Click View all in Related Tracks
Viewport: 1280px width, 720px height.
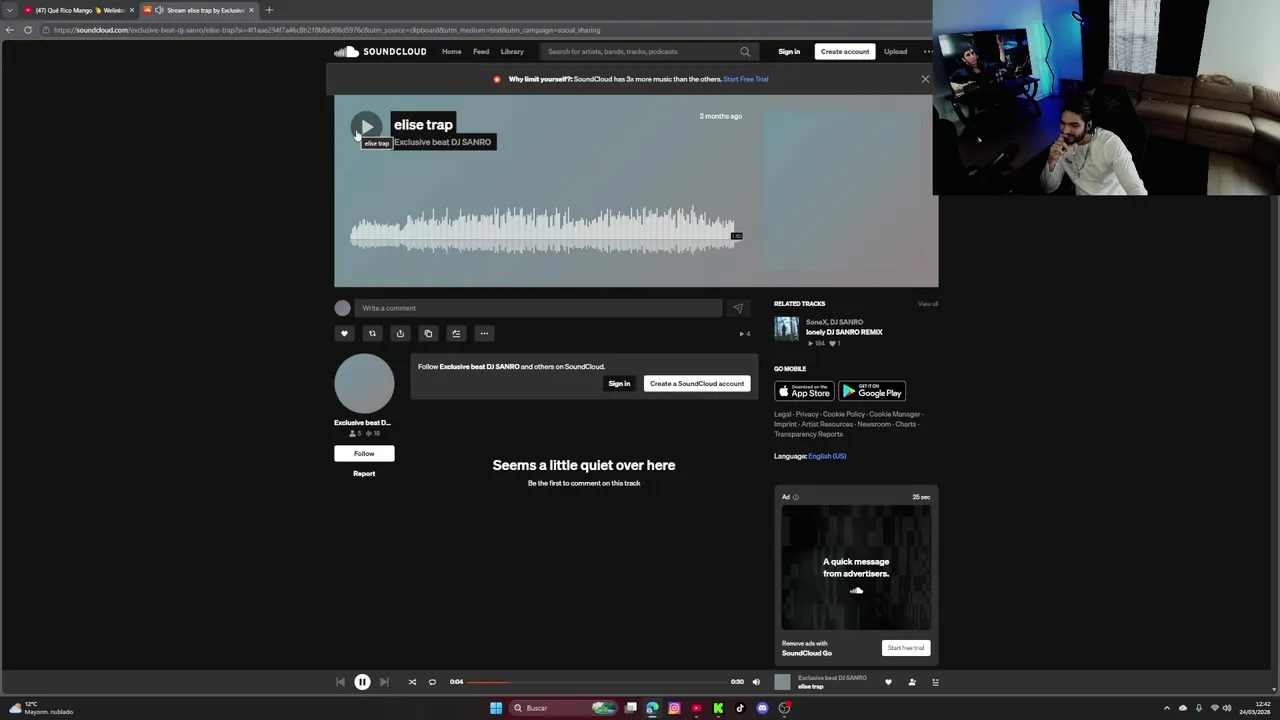click(x=928, y=304)
